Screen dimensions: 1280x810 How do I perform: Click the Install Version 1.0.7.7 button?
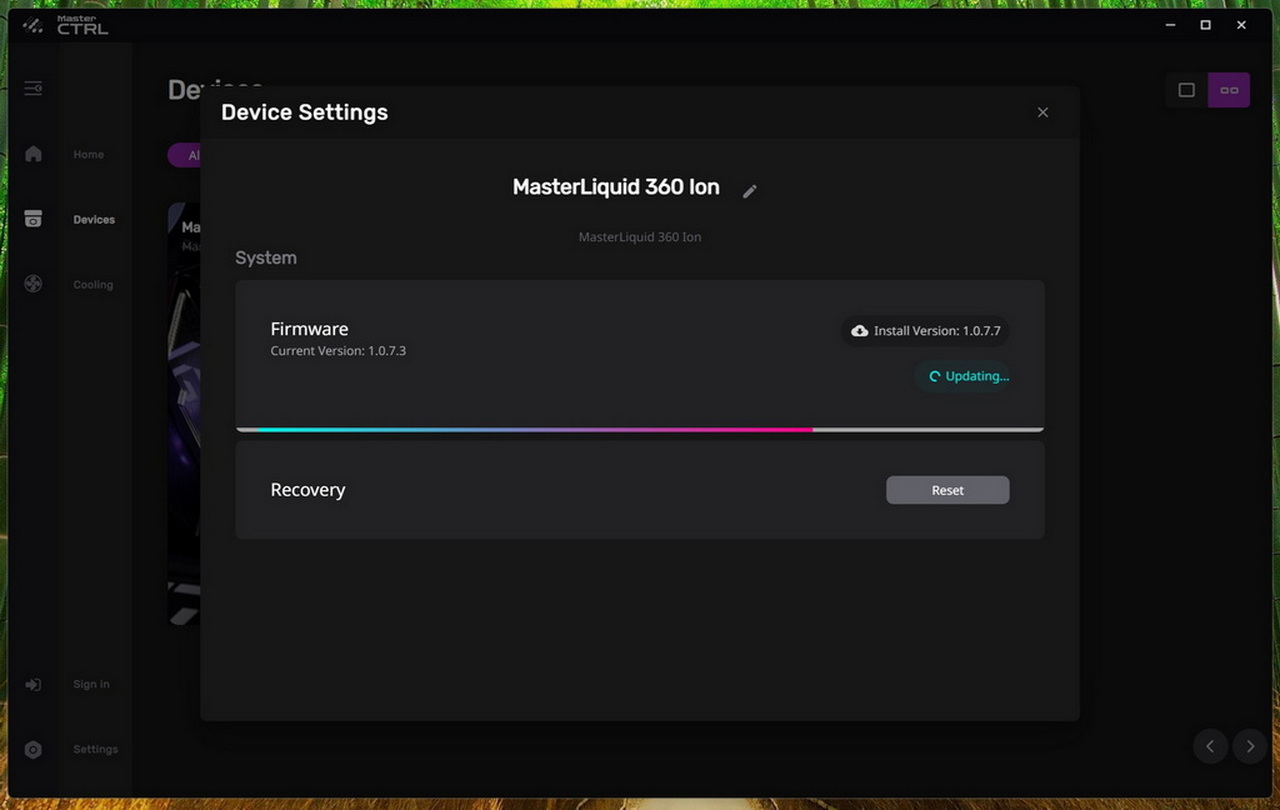click(x=925, y=330)
